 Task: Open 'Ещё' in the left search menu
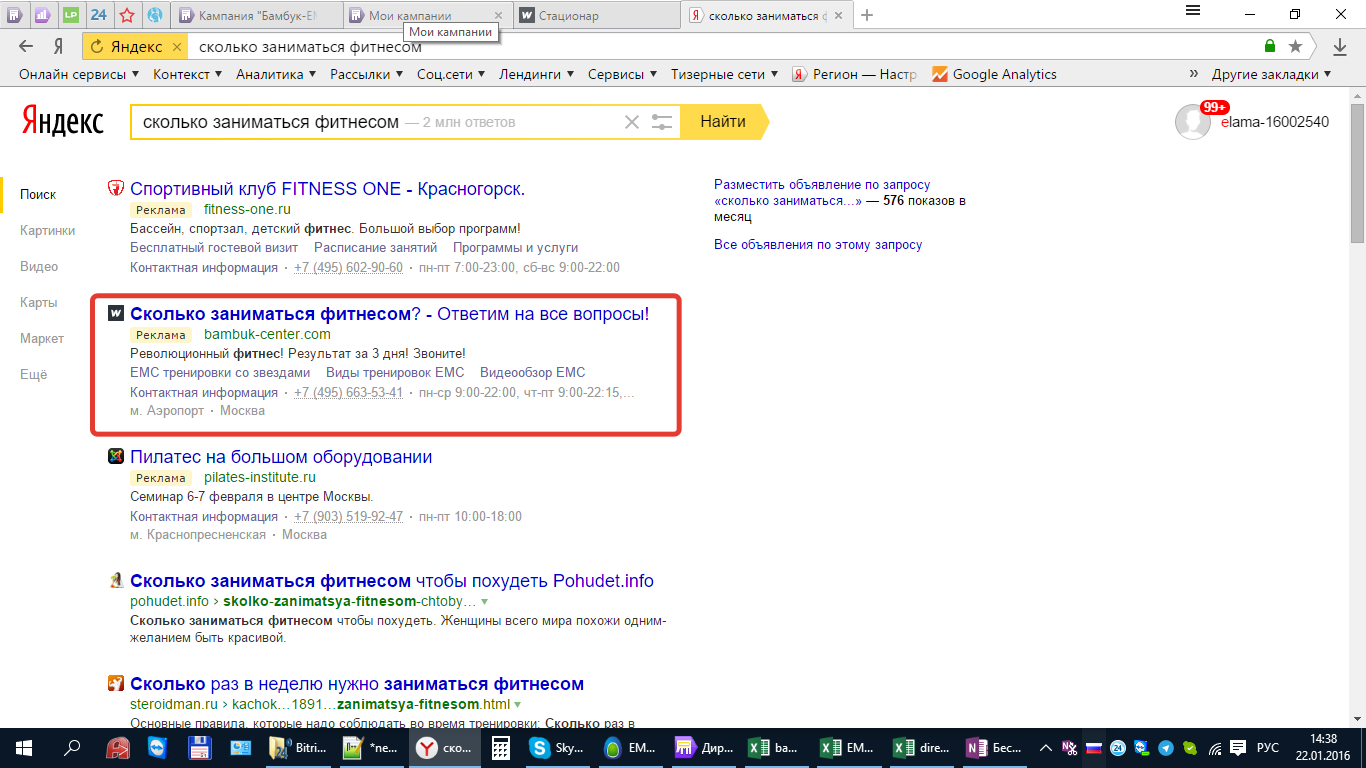click(34, 374)
